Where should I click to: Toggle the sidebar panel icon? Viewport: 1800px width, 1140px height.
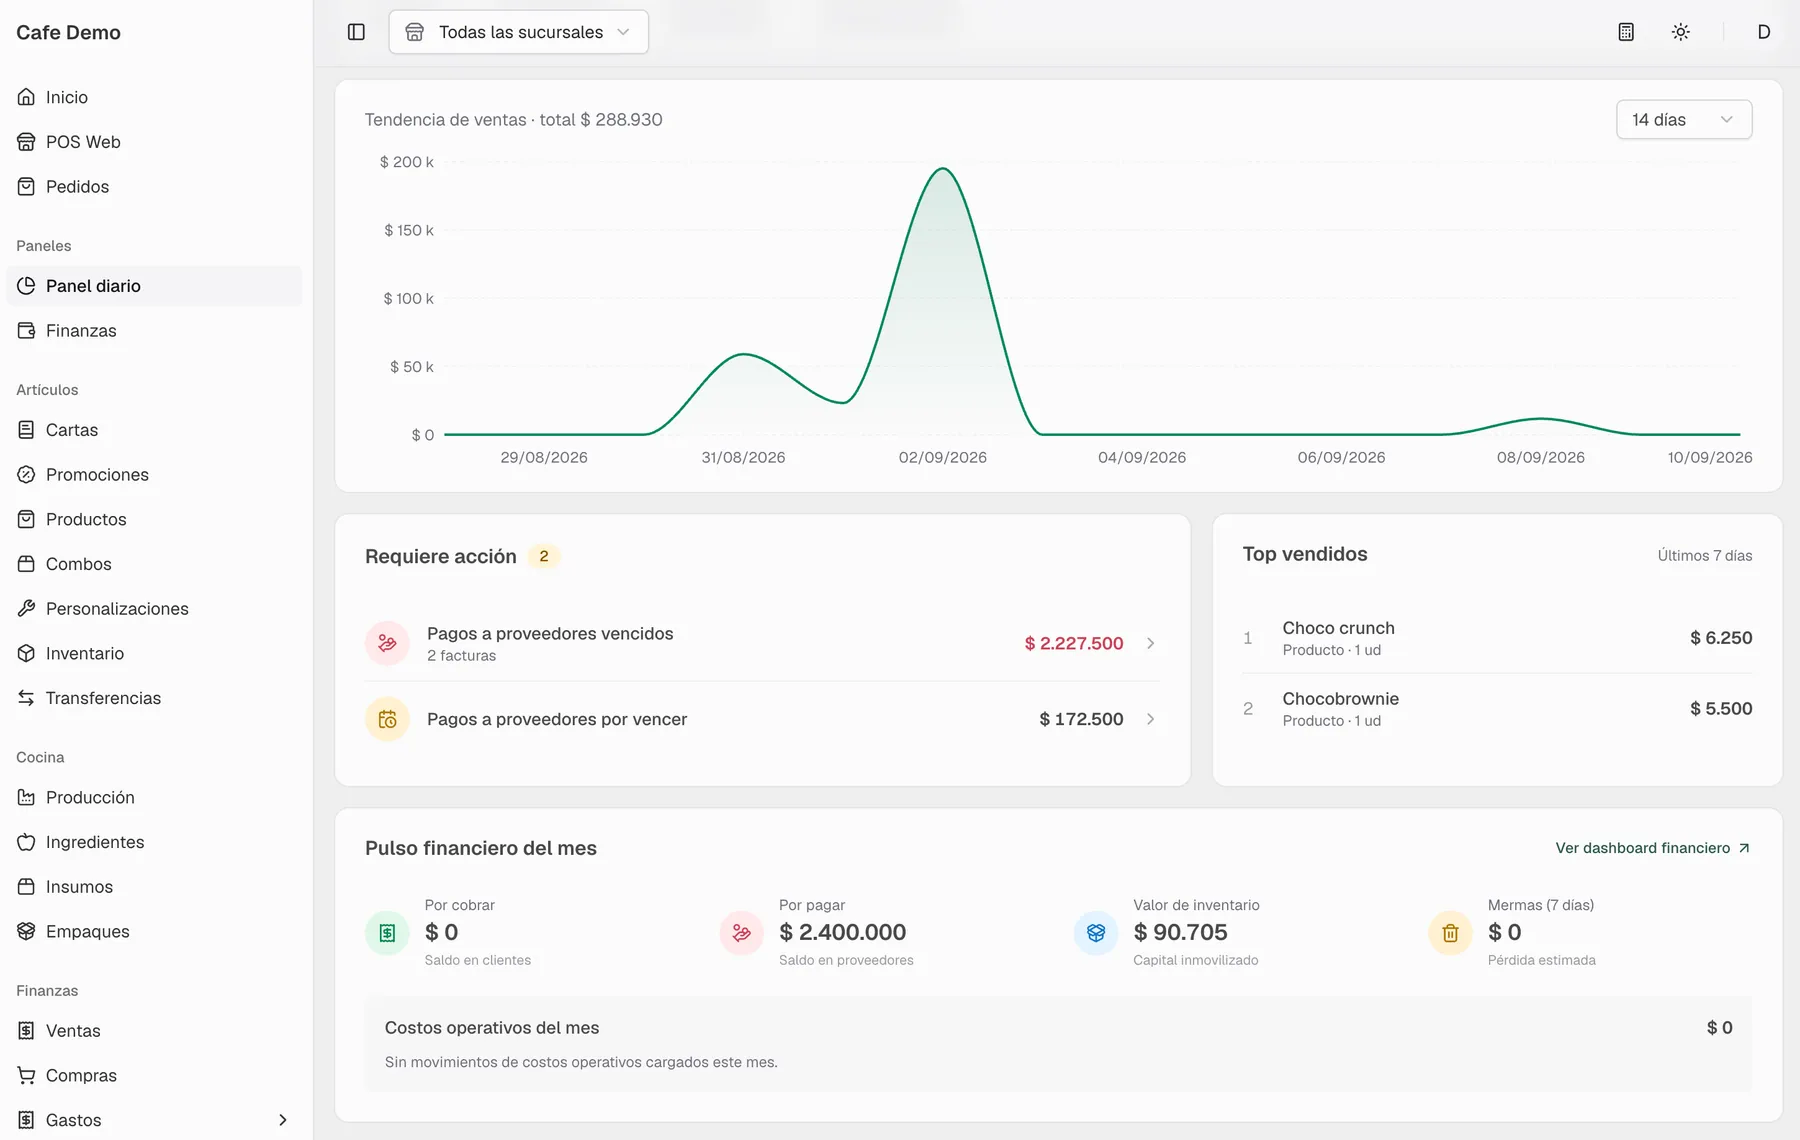[356, 32]
